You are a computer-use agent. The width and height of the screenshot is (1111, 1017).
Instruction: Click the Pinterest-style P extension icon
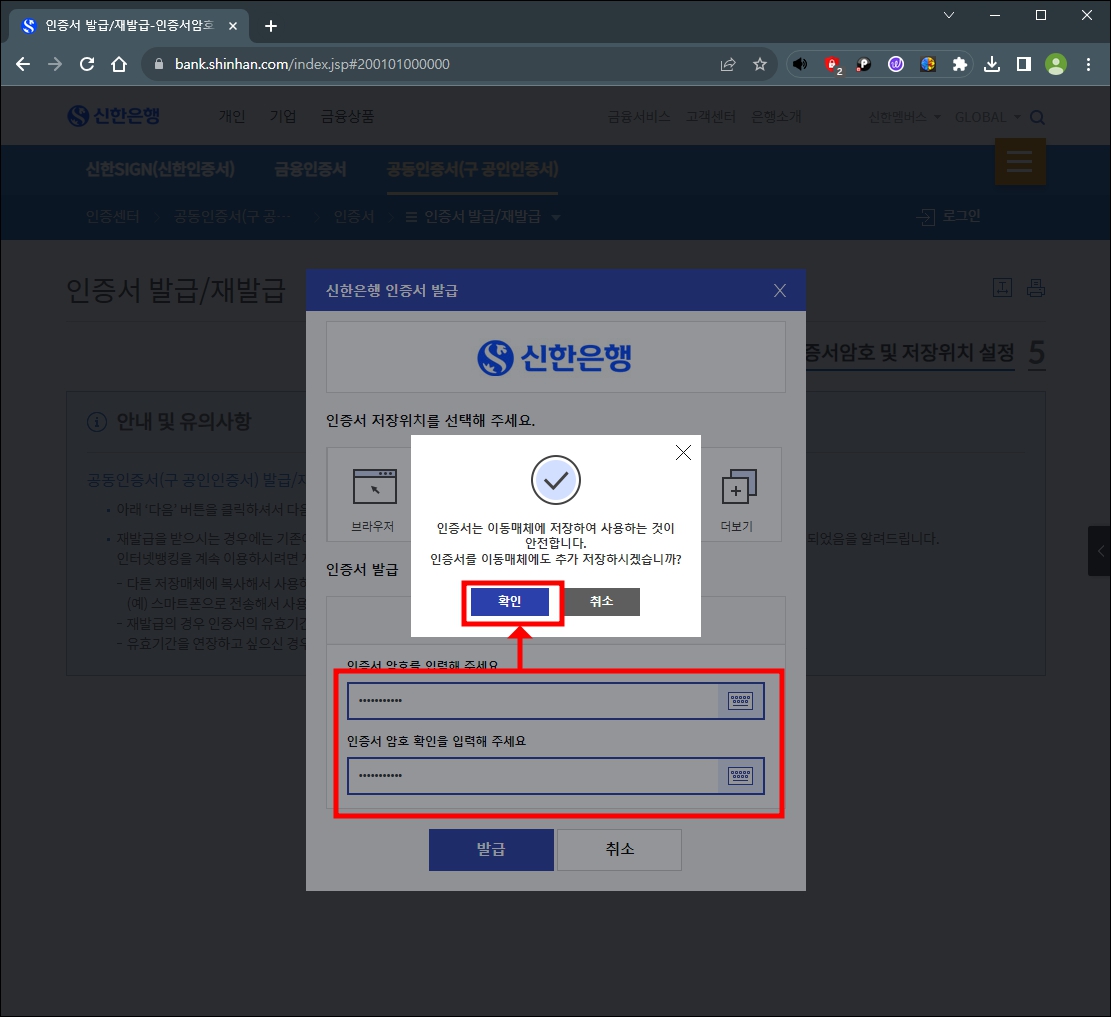(864, 64)
